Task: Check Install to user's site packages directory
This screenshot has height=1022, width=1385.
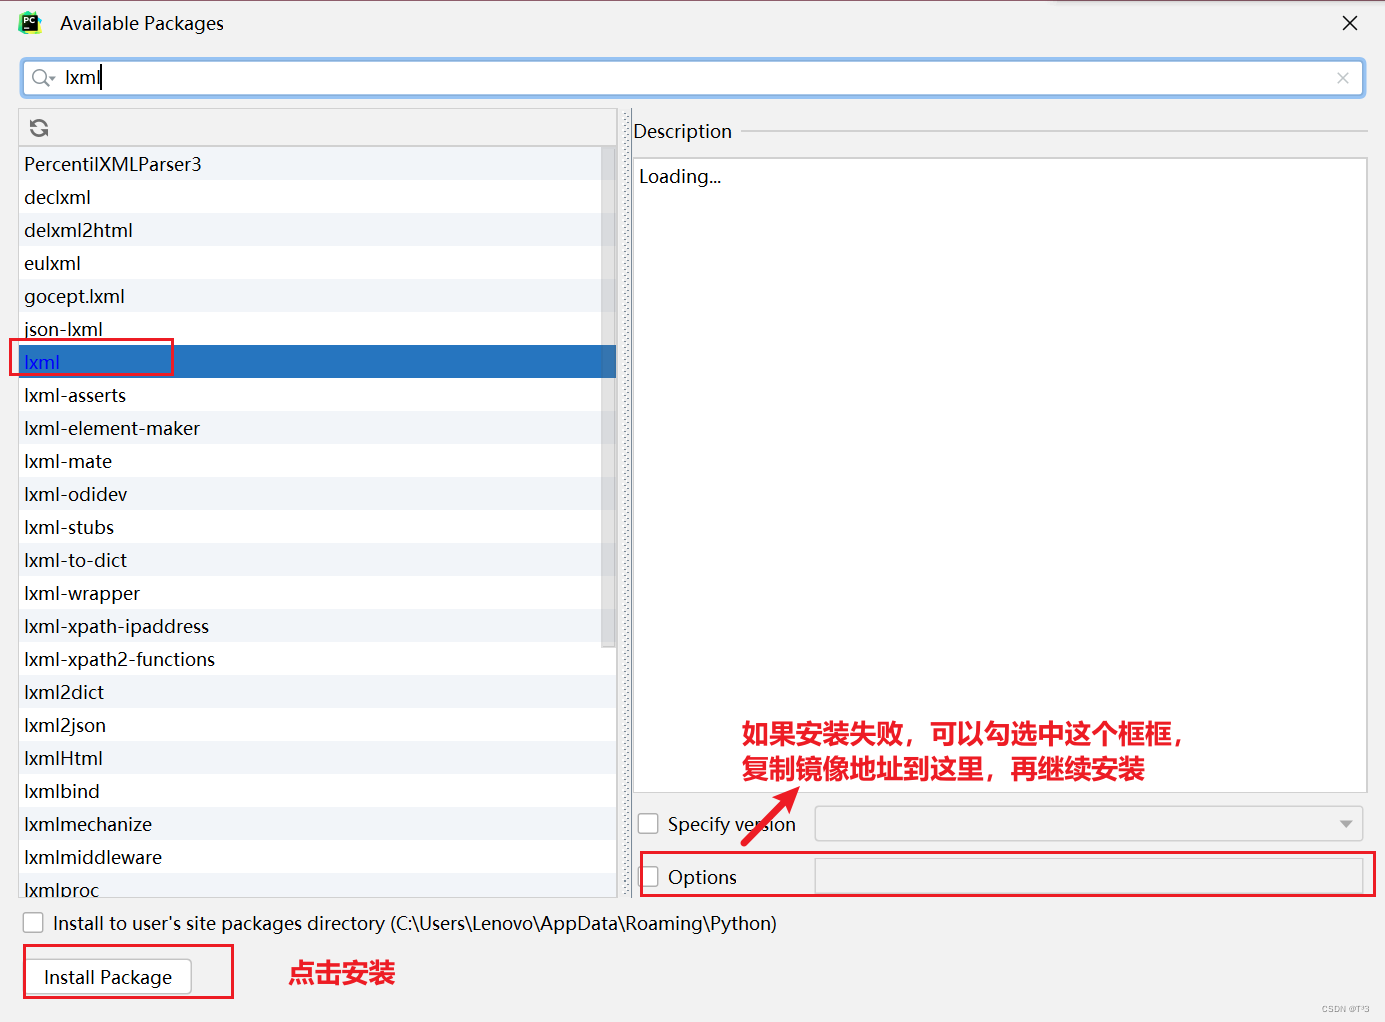Action: [x=33, y=922]
